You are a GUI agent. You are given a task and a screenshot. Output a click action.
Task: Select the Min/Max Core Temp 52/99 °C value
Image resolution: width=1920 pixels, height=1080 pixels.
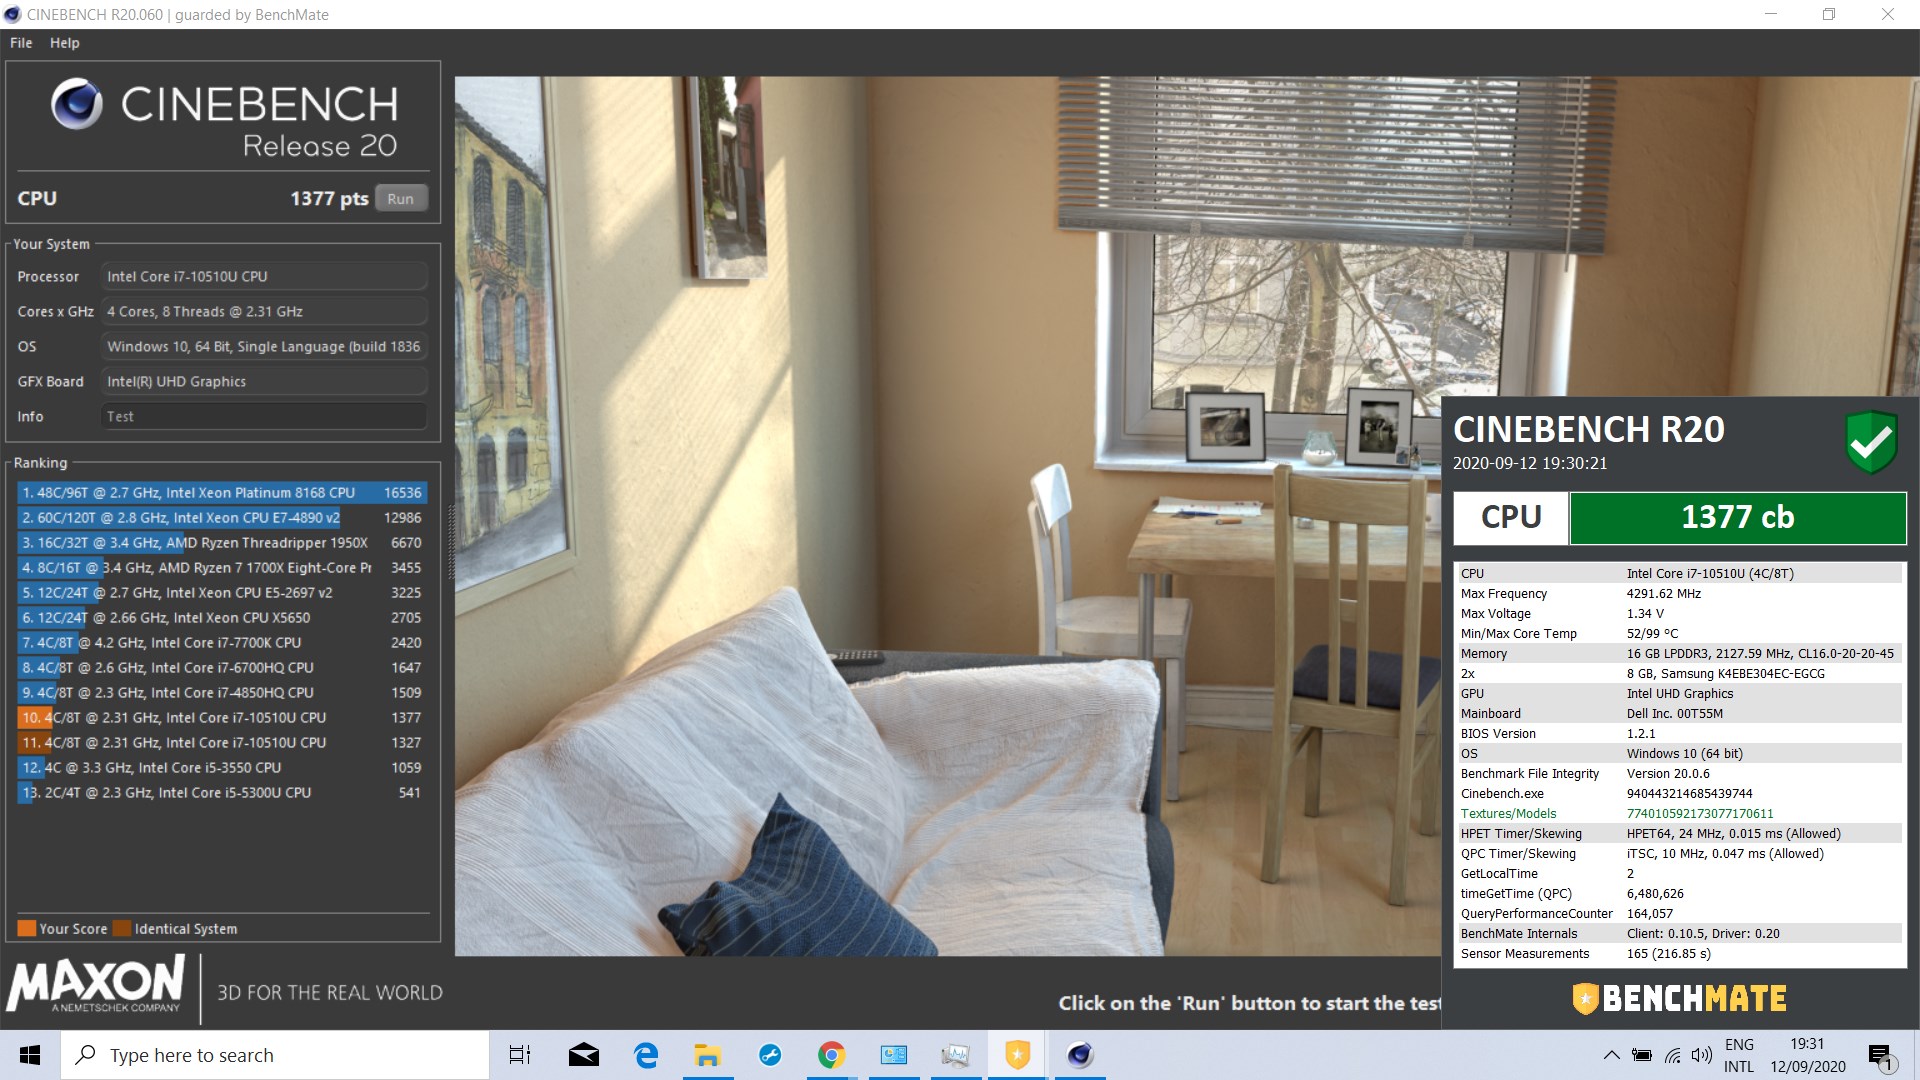point(1652,633)
